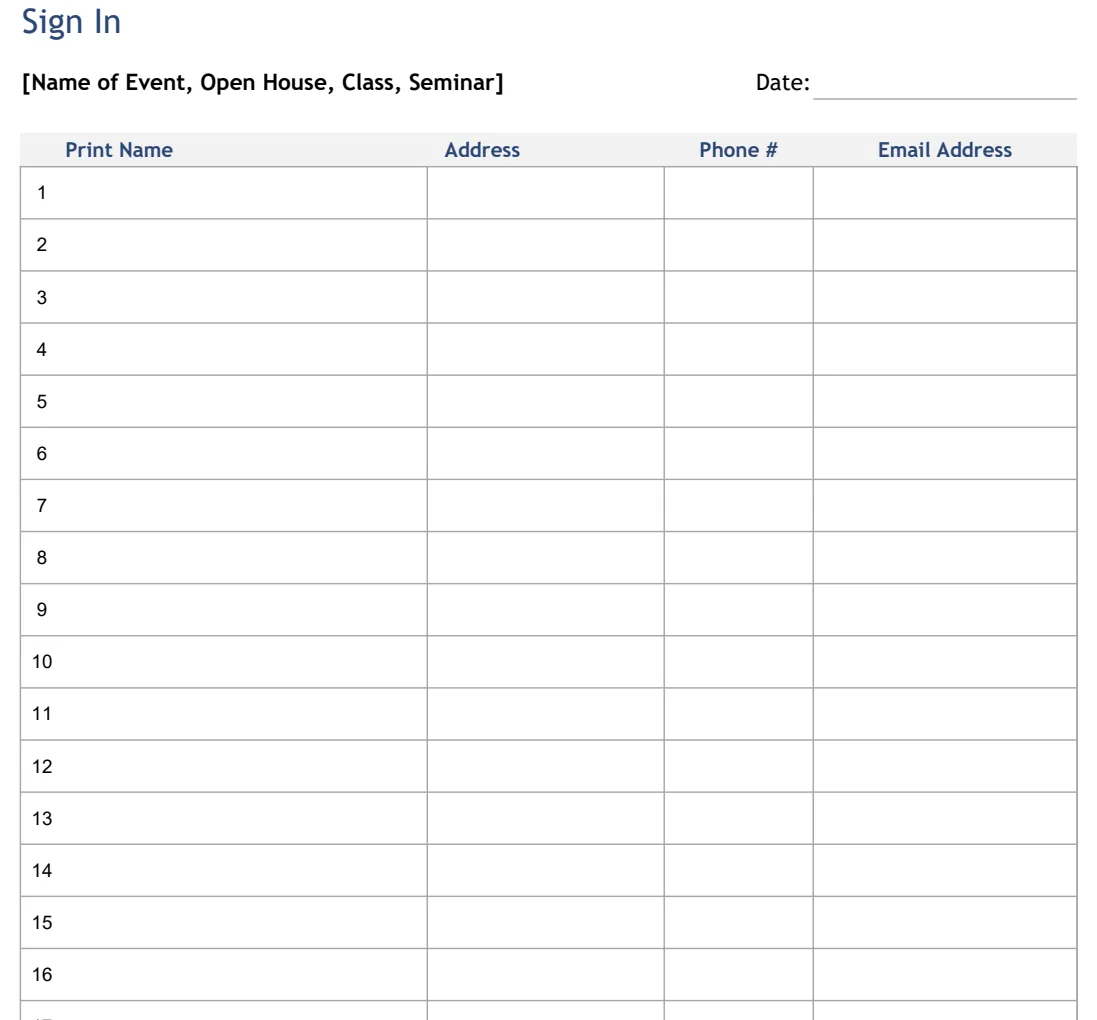Viewport: 1097px width, 1020px height.
Task: Click the Sign In title
Action: pyautogui.click(x=71, y=22)
